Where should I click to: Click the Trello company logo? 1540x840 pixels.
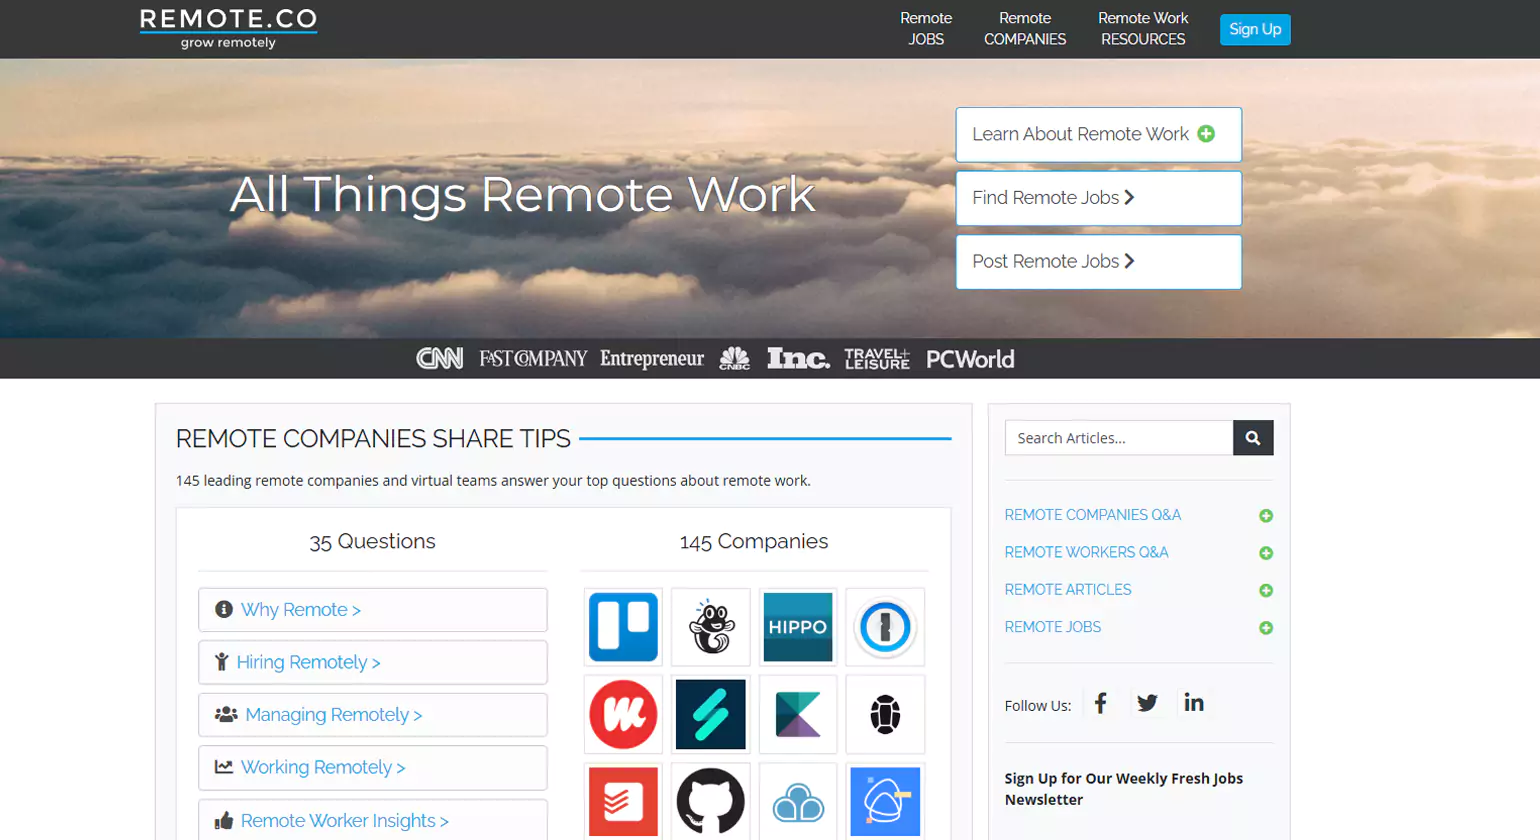624,628
